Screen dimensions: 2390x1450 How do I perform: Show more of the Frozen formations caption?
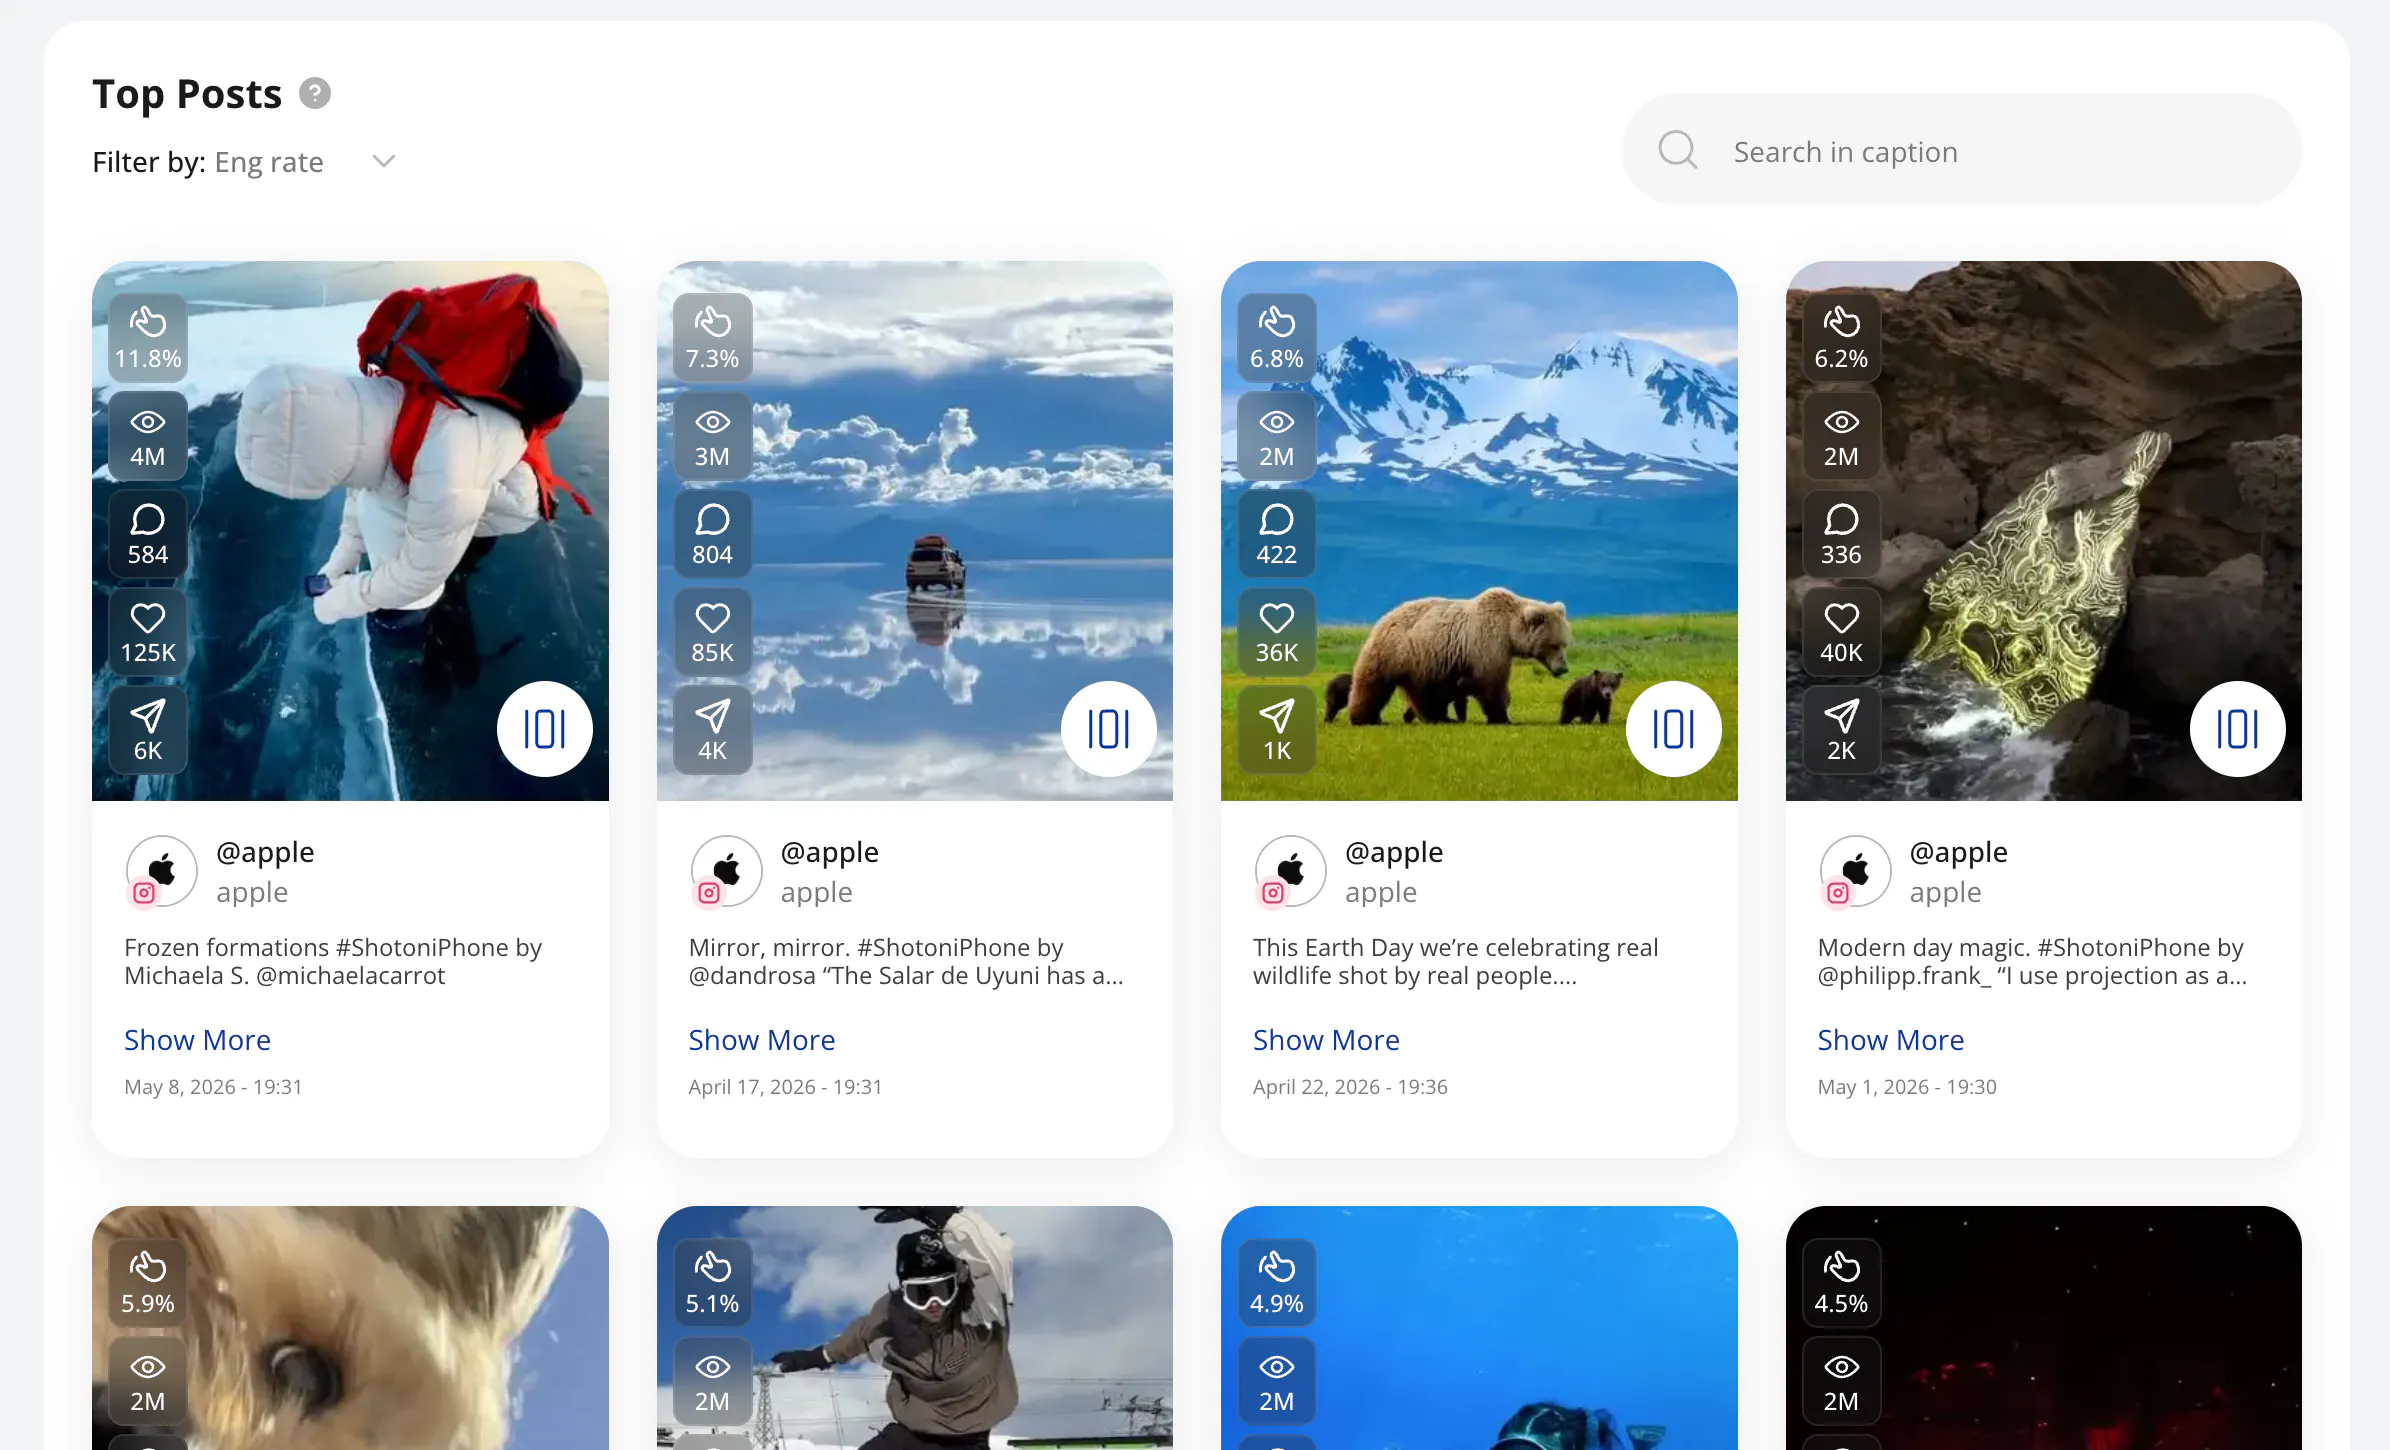point(197,1040)
